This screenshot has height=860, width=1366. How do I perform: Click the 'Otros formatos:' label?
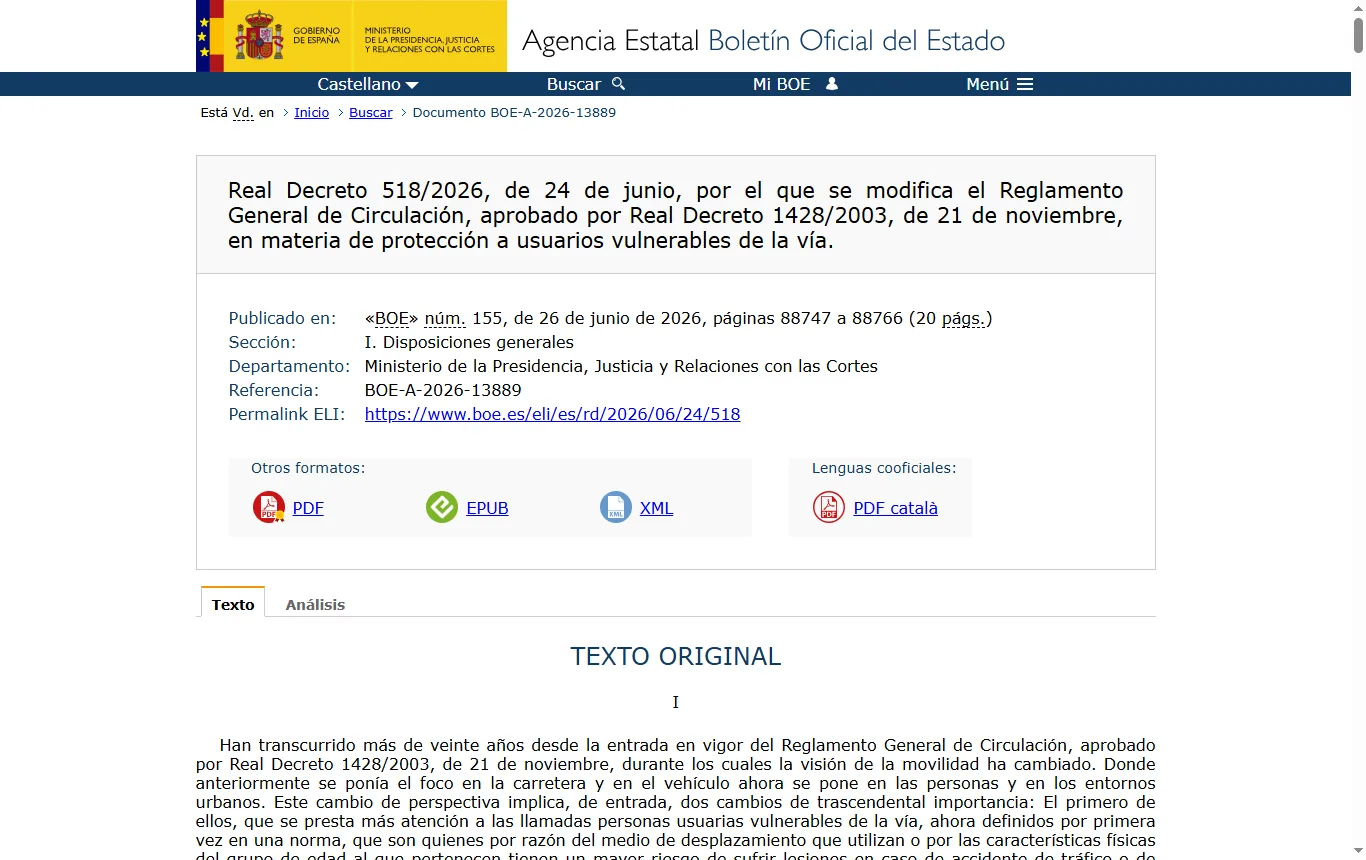(308, 468)
